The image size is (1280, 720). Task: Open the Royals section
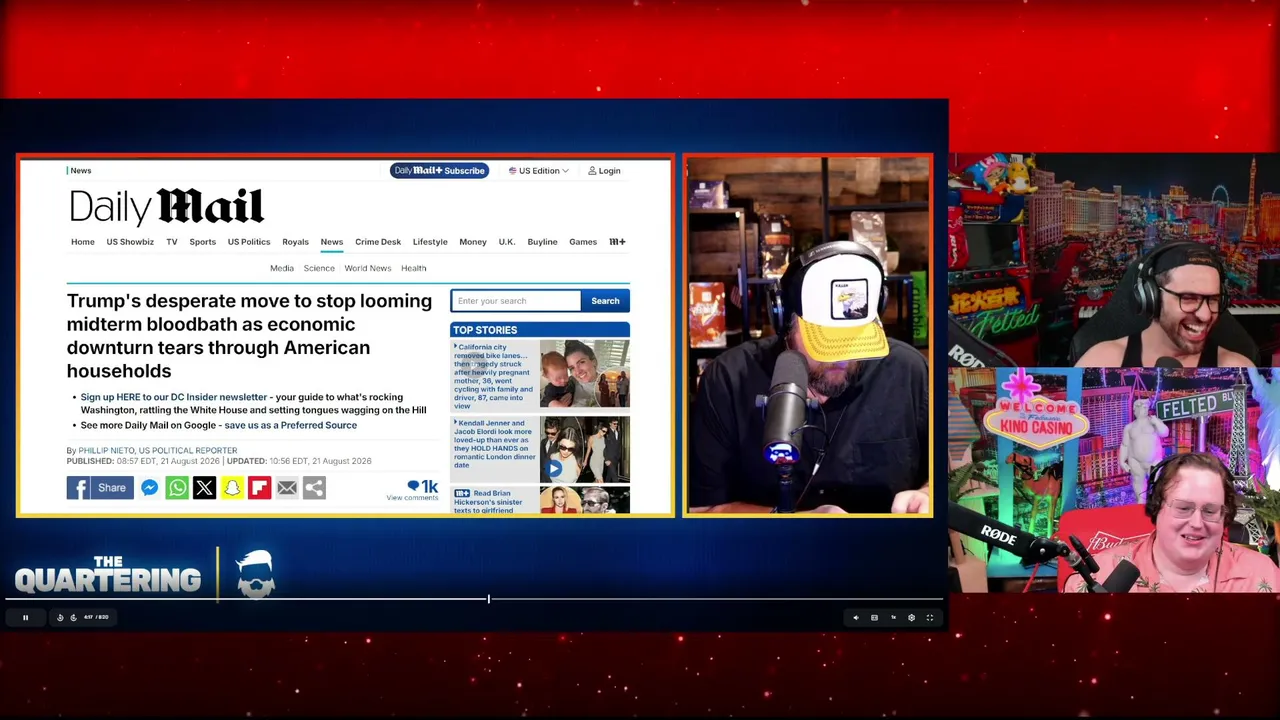coord(295,242)
